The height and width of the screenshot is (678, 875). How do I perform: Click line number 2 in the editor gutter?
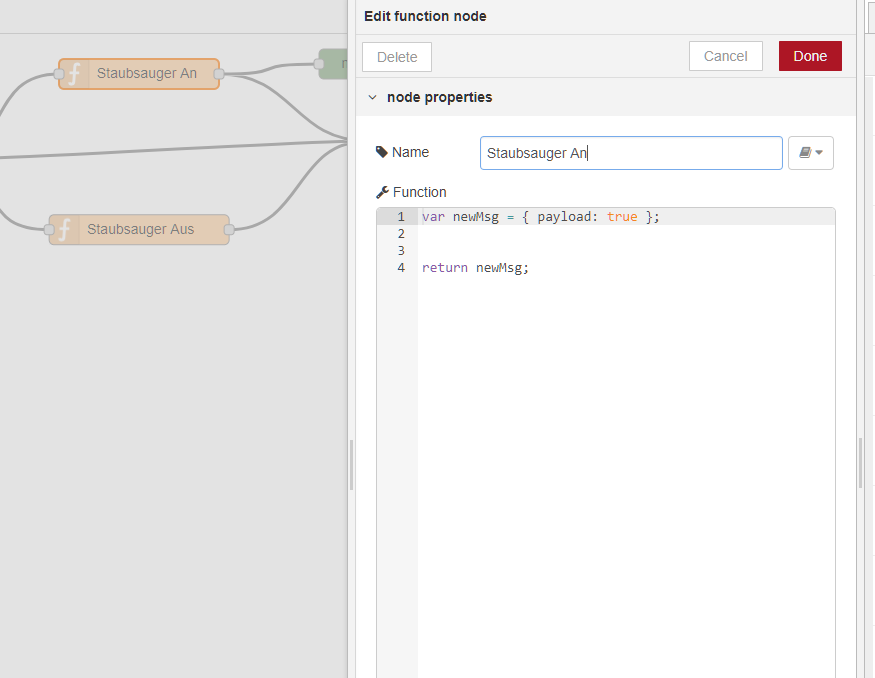click(401, 234)
